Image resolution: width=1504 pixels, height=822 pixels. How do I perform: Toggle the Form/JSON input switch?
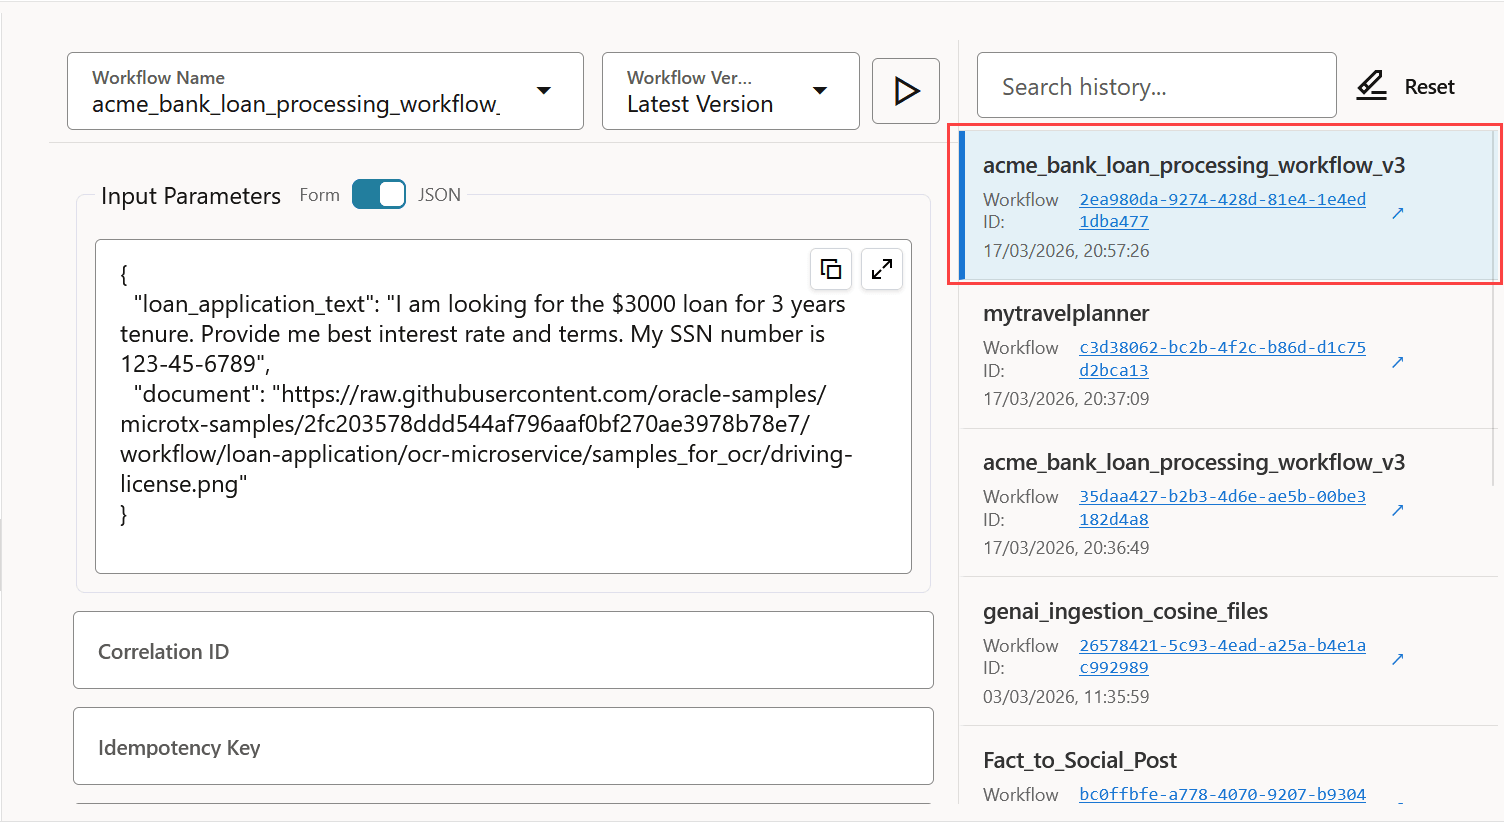pyautogui.click(x=379, y=194)
